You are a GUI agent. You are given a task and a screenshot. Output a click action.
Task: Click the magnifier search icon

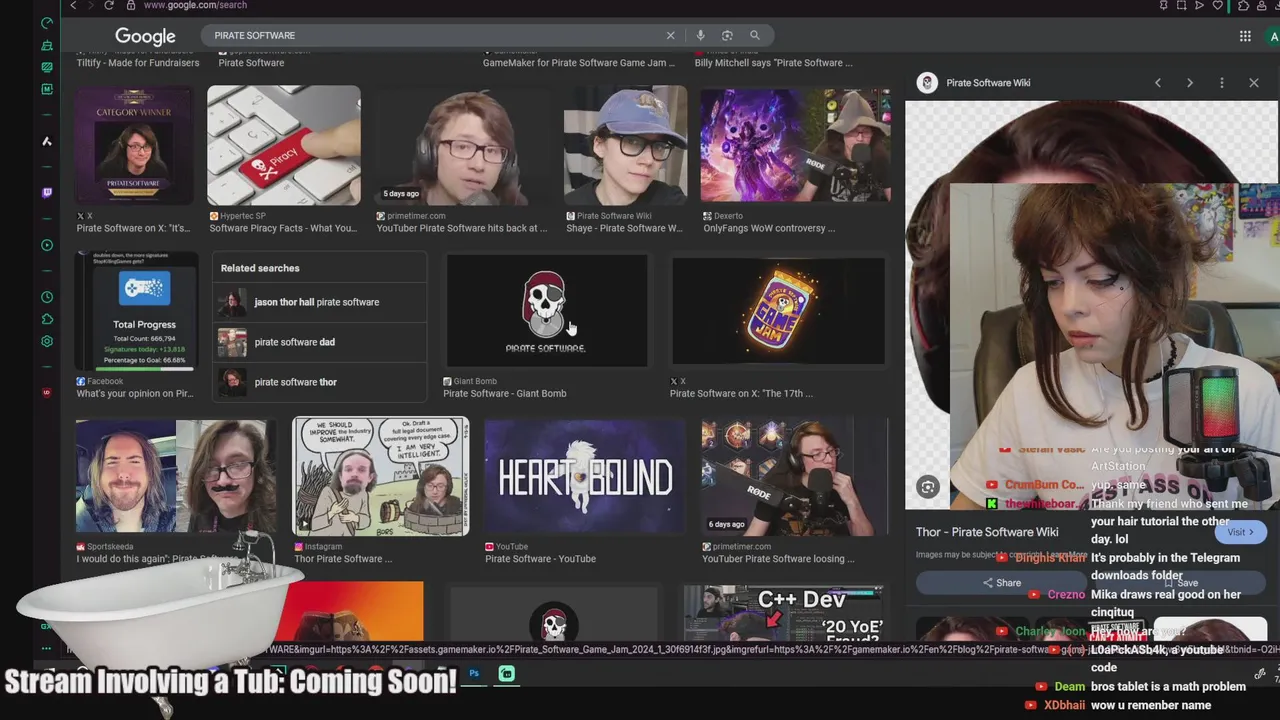coord(755,35)
